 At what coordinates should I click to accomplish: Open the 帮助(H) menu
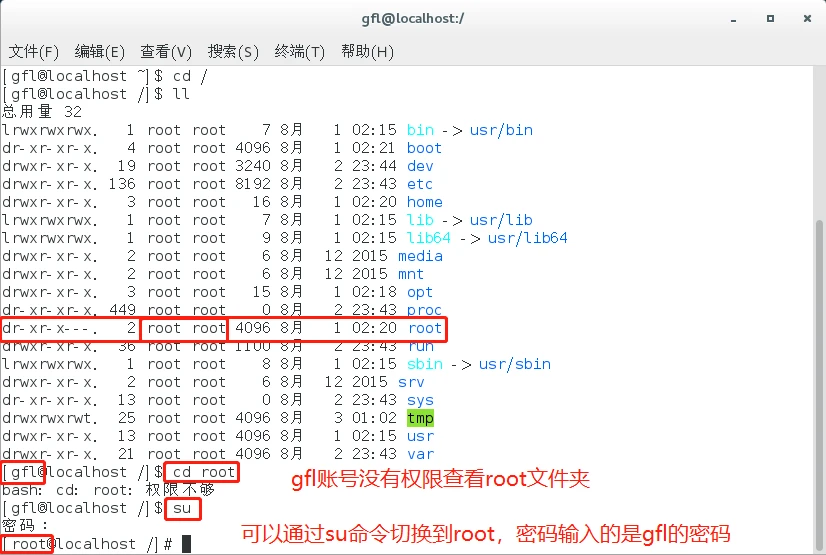[x=367, y=52]
